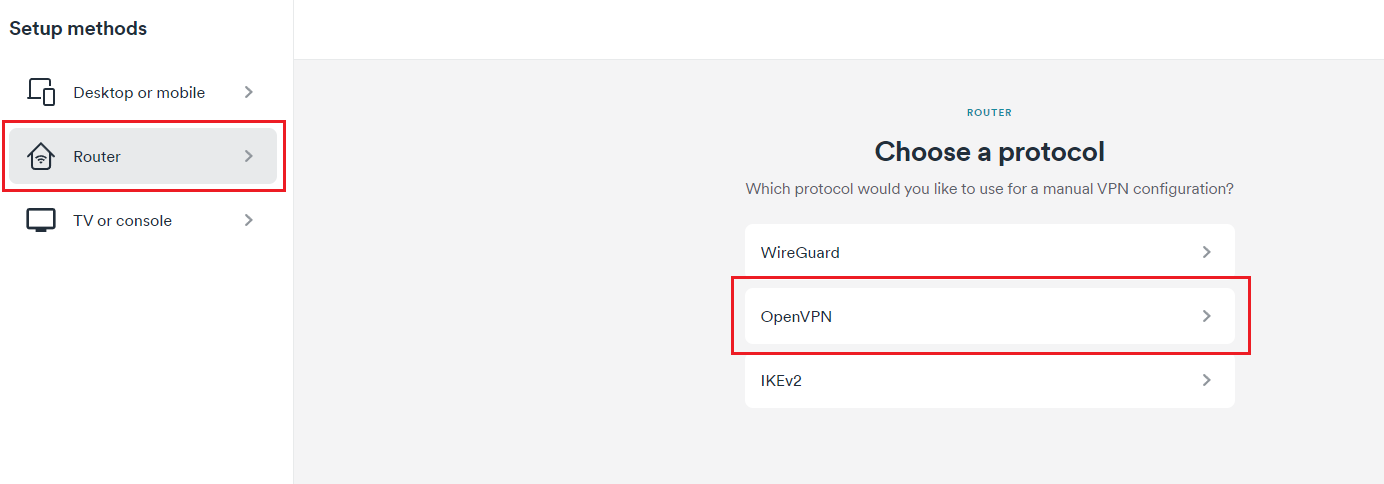Choose the OpenVPN protocol option

(x=796, y=317)
